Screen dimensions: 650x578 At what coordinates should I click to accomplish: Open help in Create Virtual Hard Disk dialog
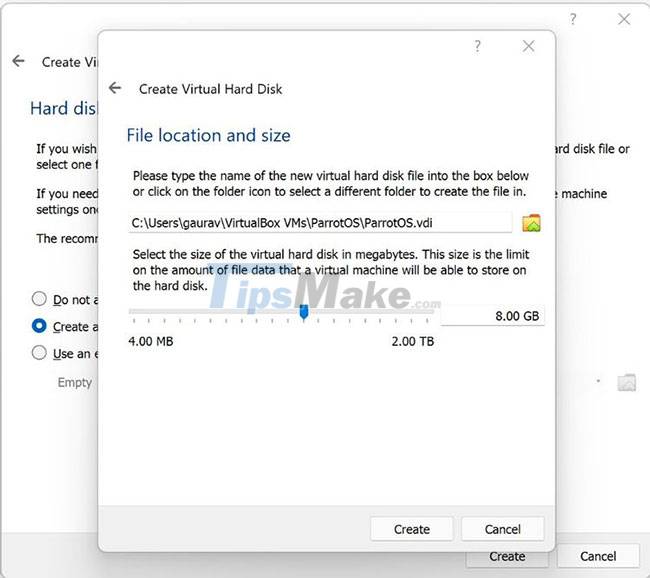pyautogui.click(x=478, y=46)
